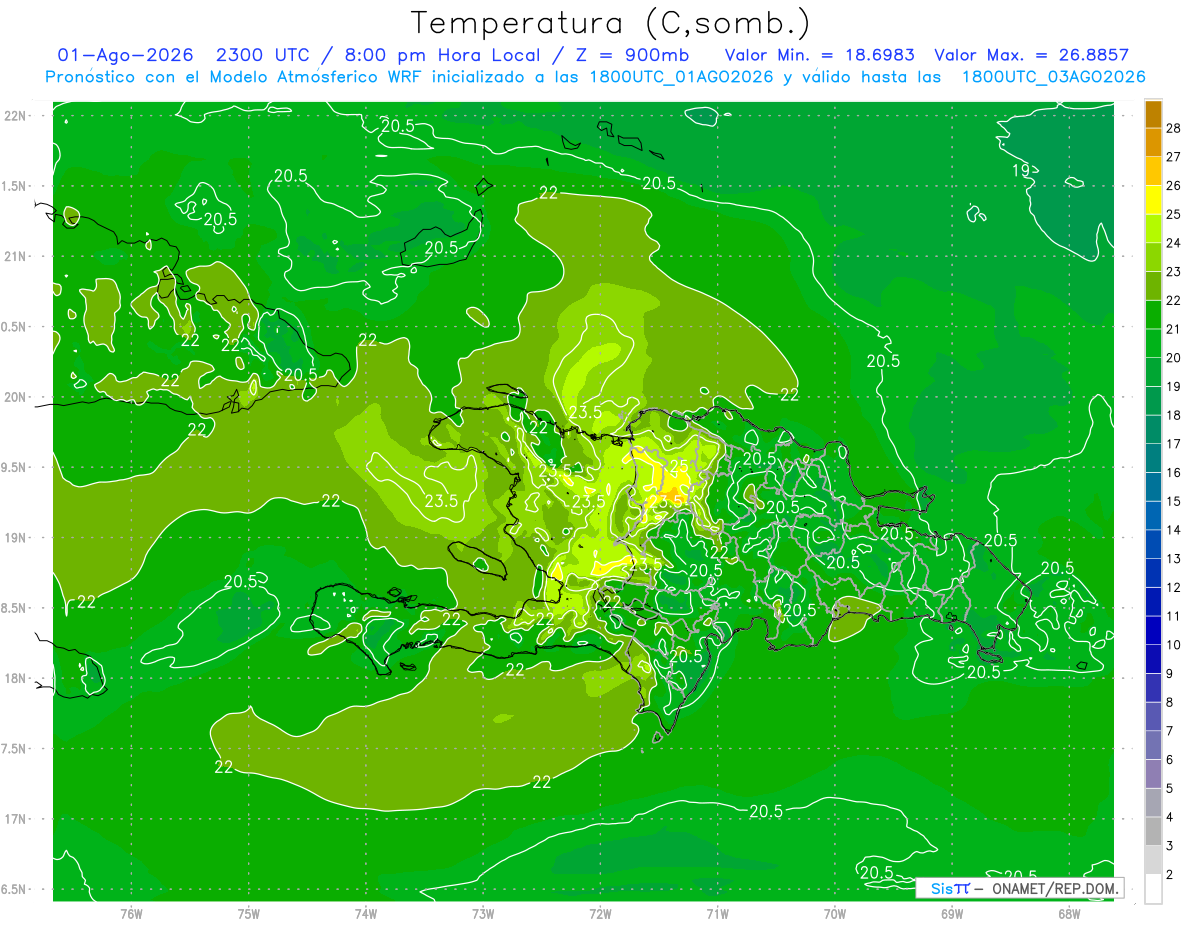Click the '1.5N' latitude axis label
The image size is (1200, 927).
pos(13,186)
